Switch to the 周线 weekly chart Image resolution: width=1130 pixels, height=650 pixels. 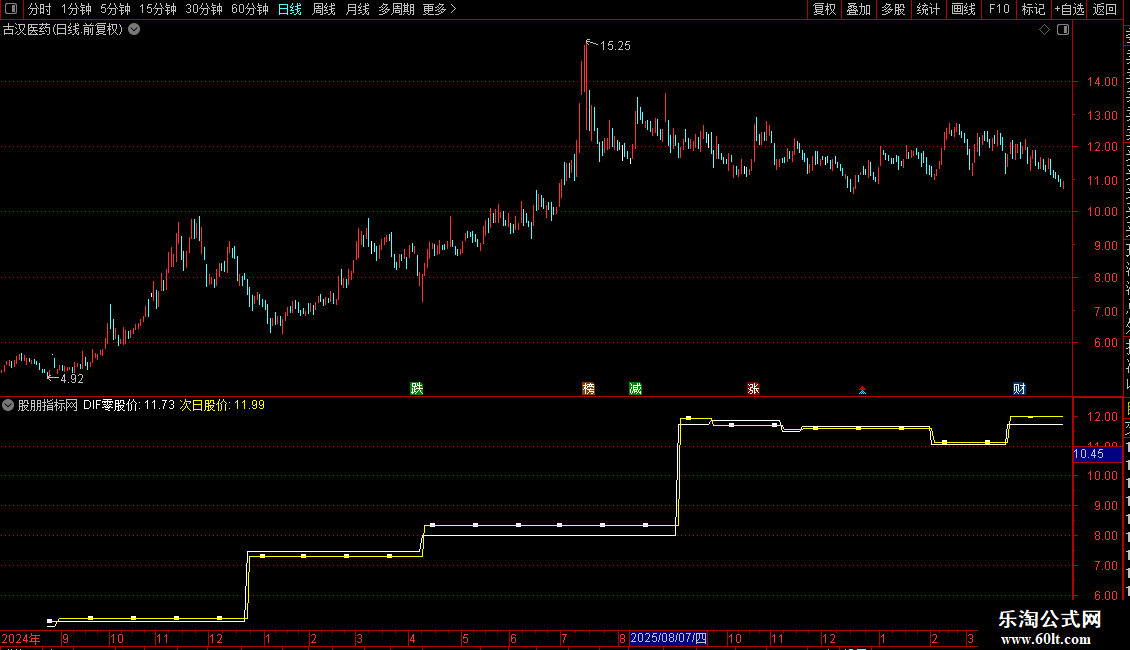click(x=324, y=9)
